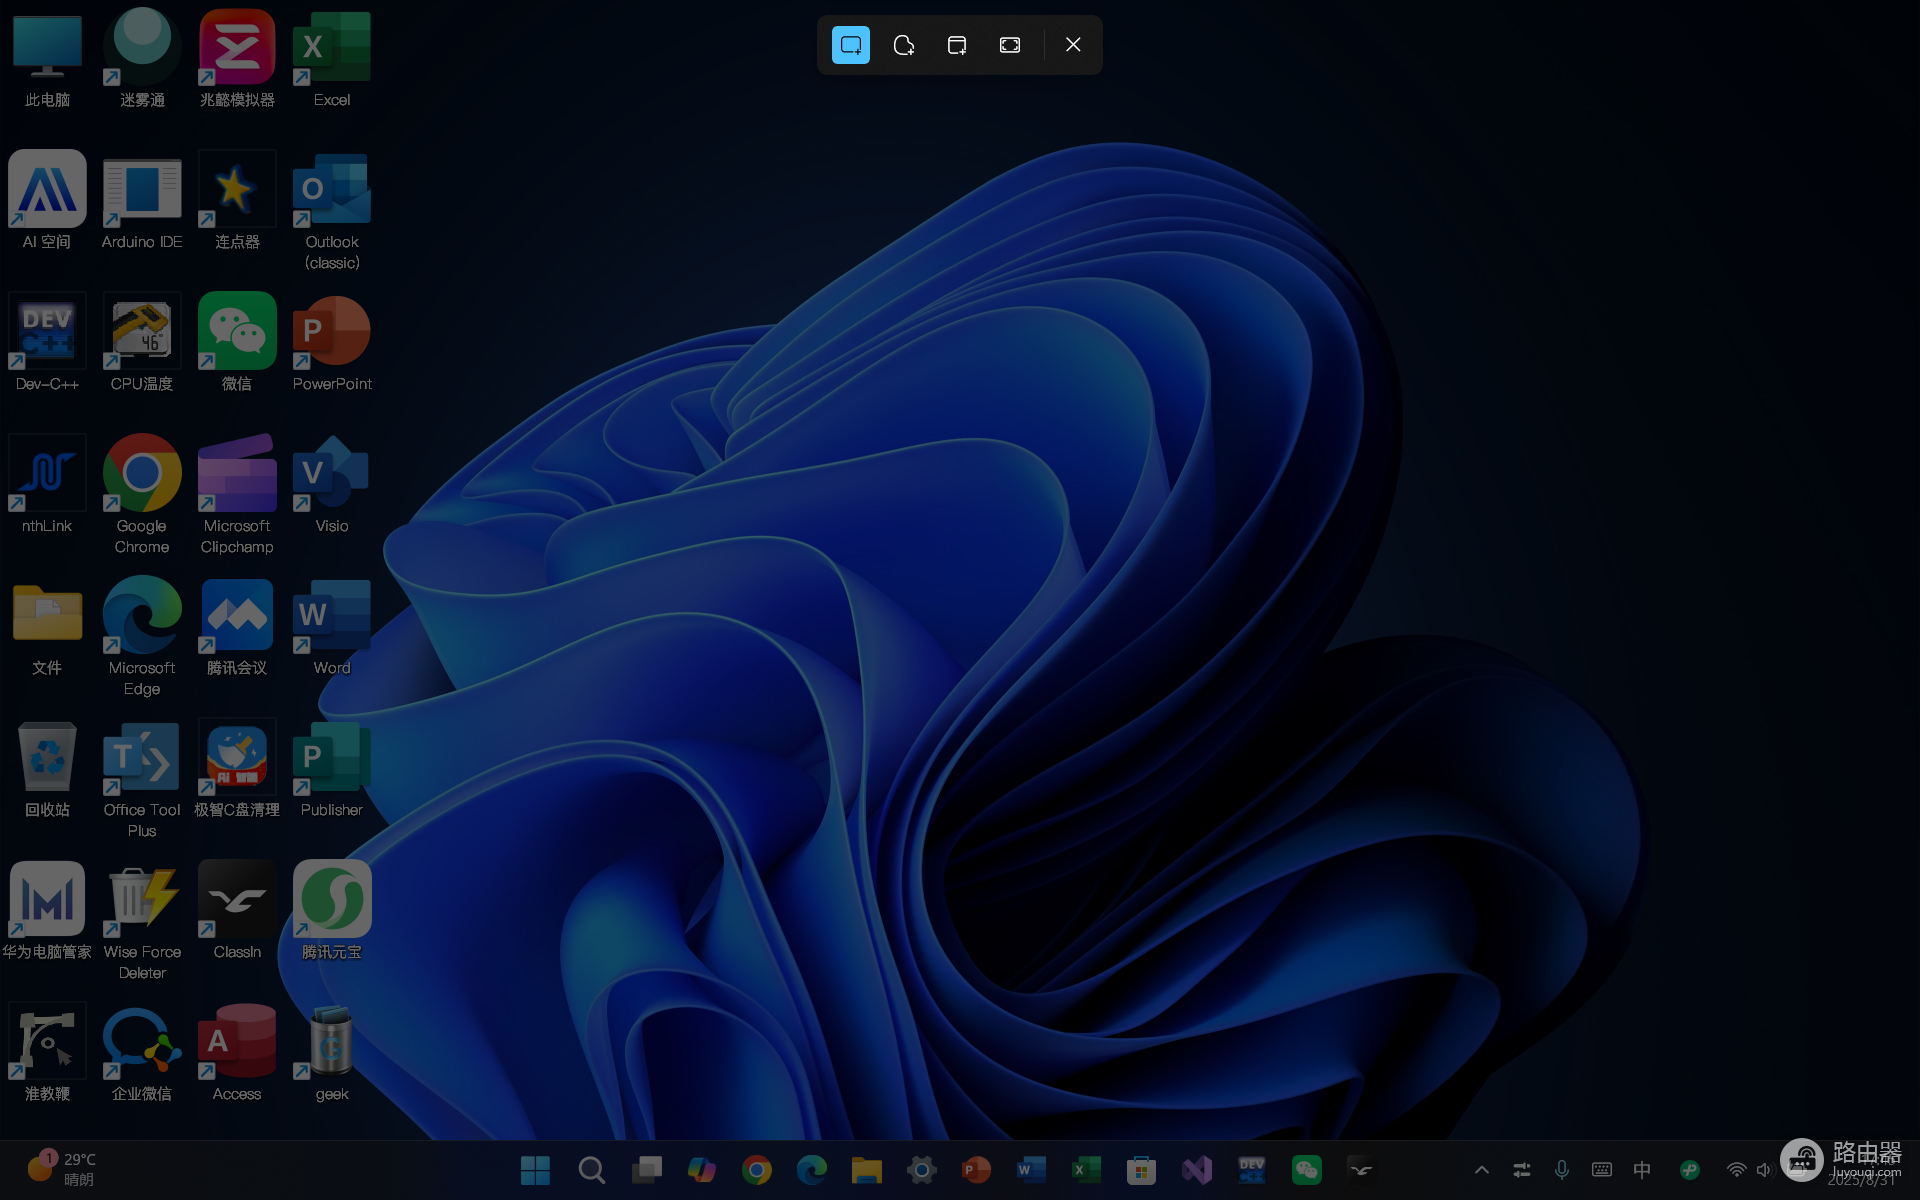Open 腾讯元宝 desktop shortcut
The image size is (1920, 1200).
coord(332,910)
